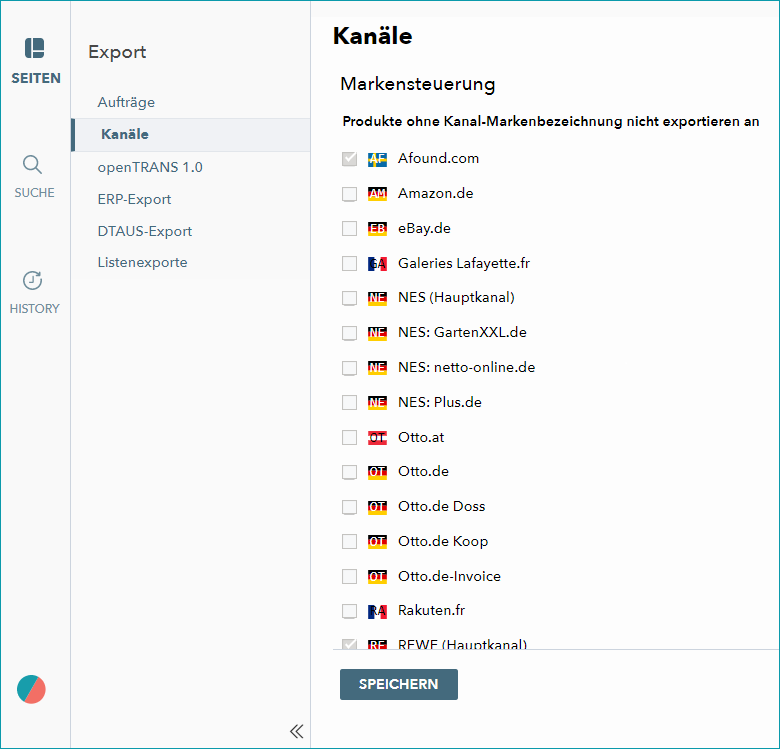Click the eBay.de label
This screenshot has height=749, width=780.
coord(424,228)
